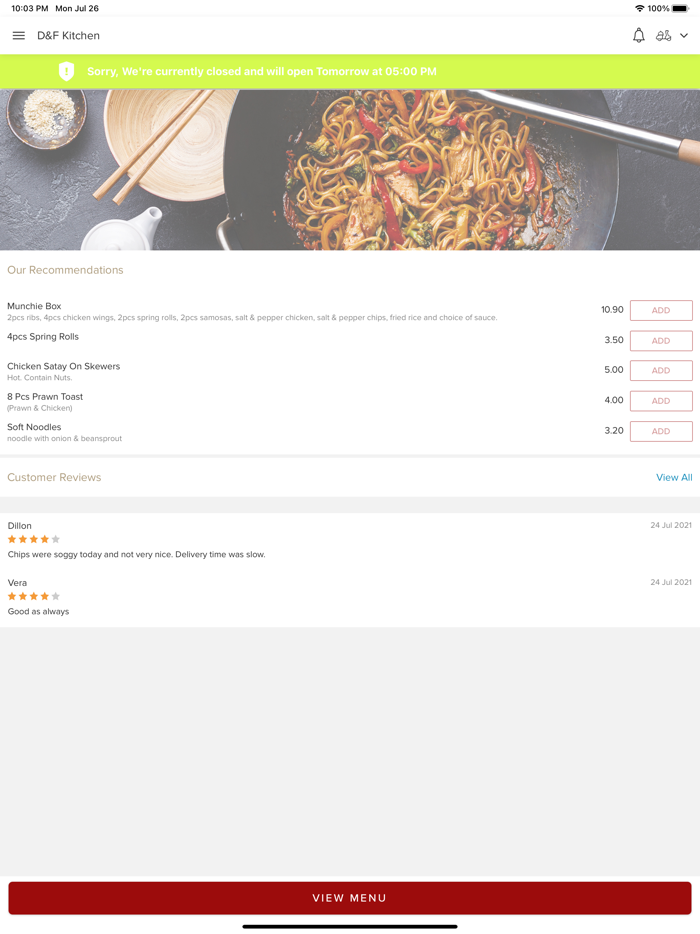Collapse the header options using the down arrow

coord(683,35)
